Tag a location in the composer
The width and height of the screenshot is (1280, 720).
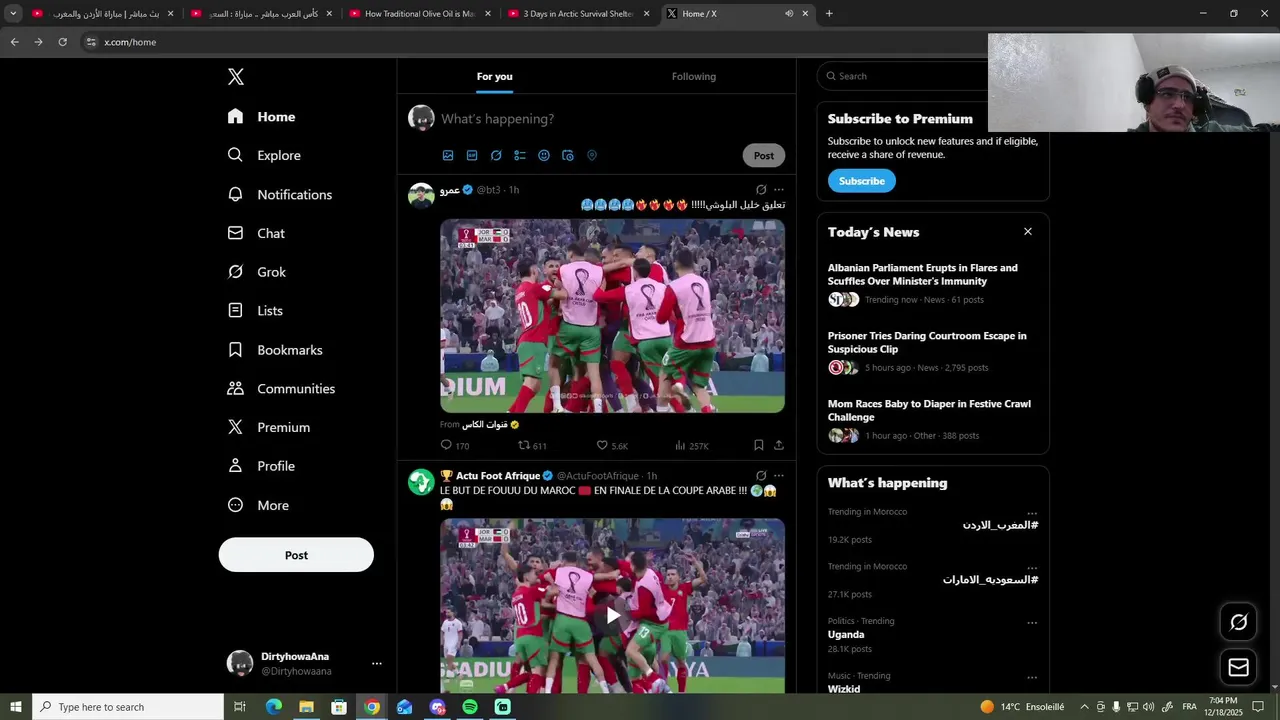coord(592,156)
